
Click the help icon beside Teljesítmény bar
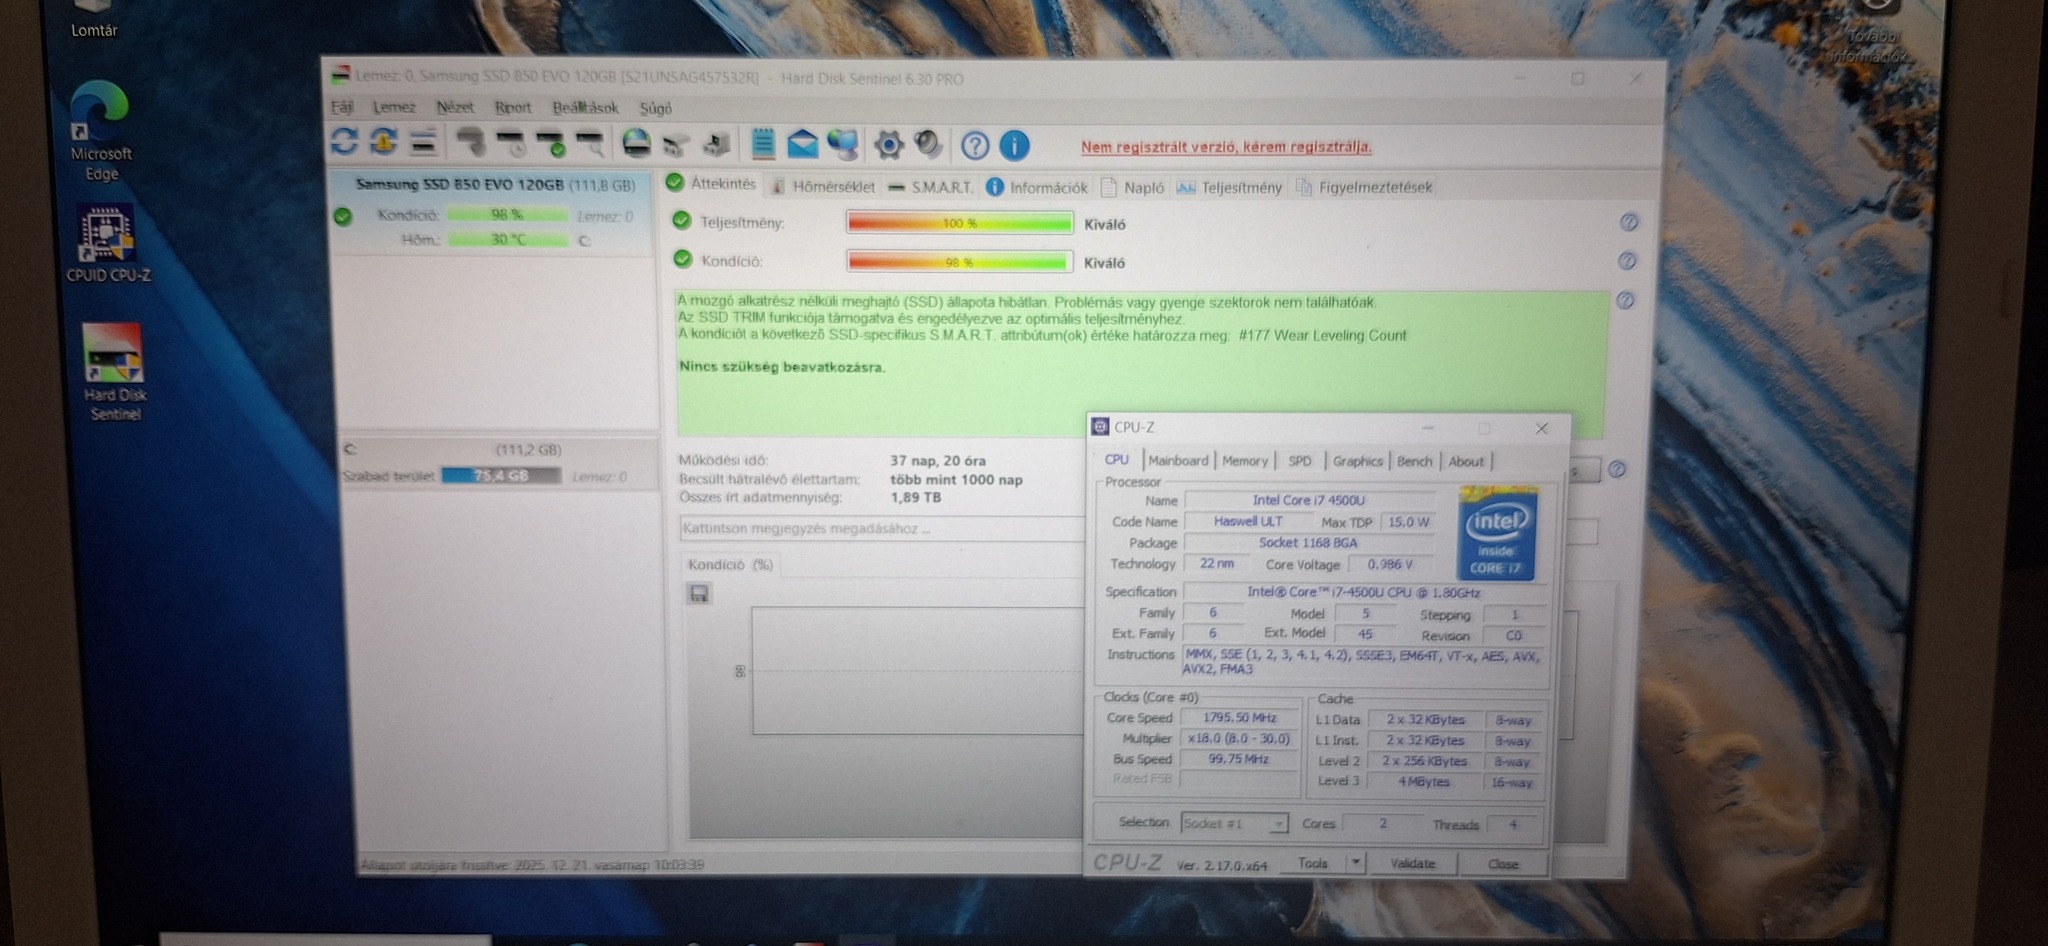coord(1629,222)
